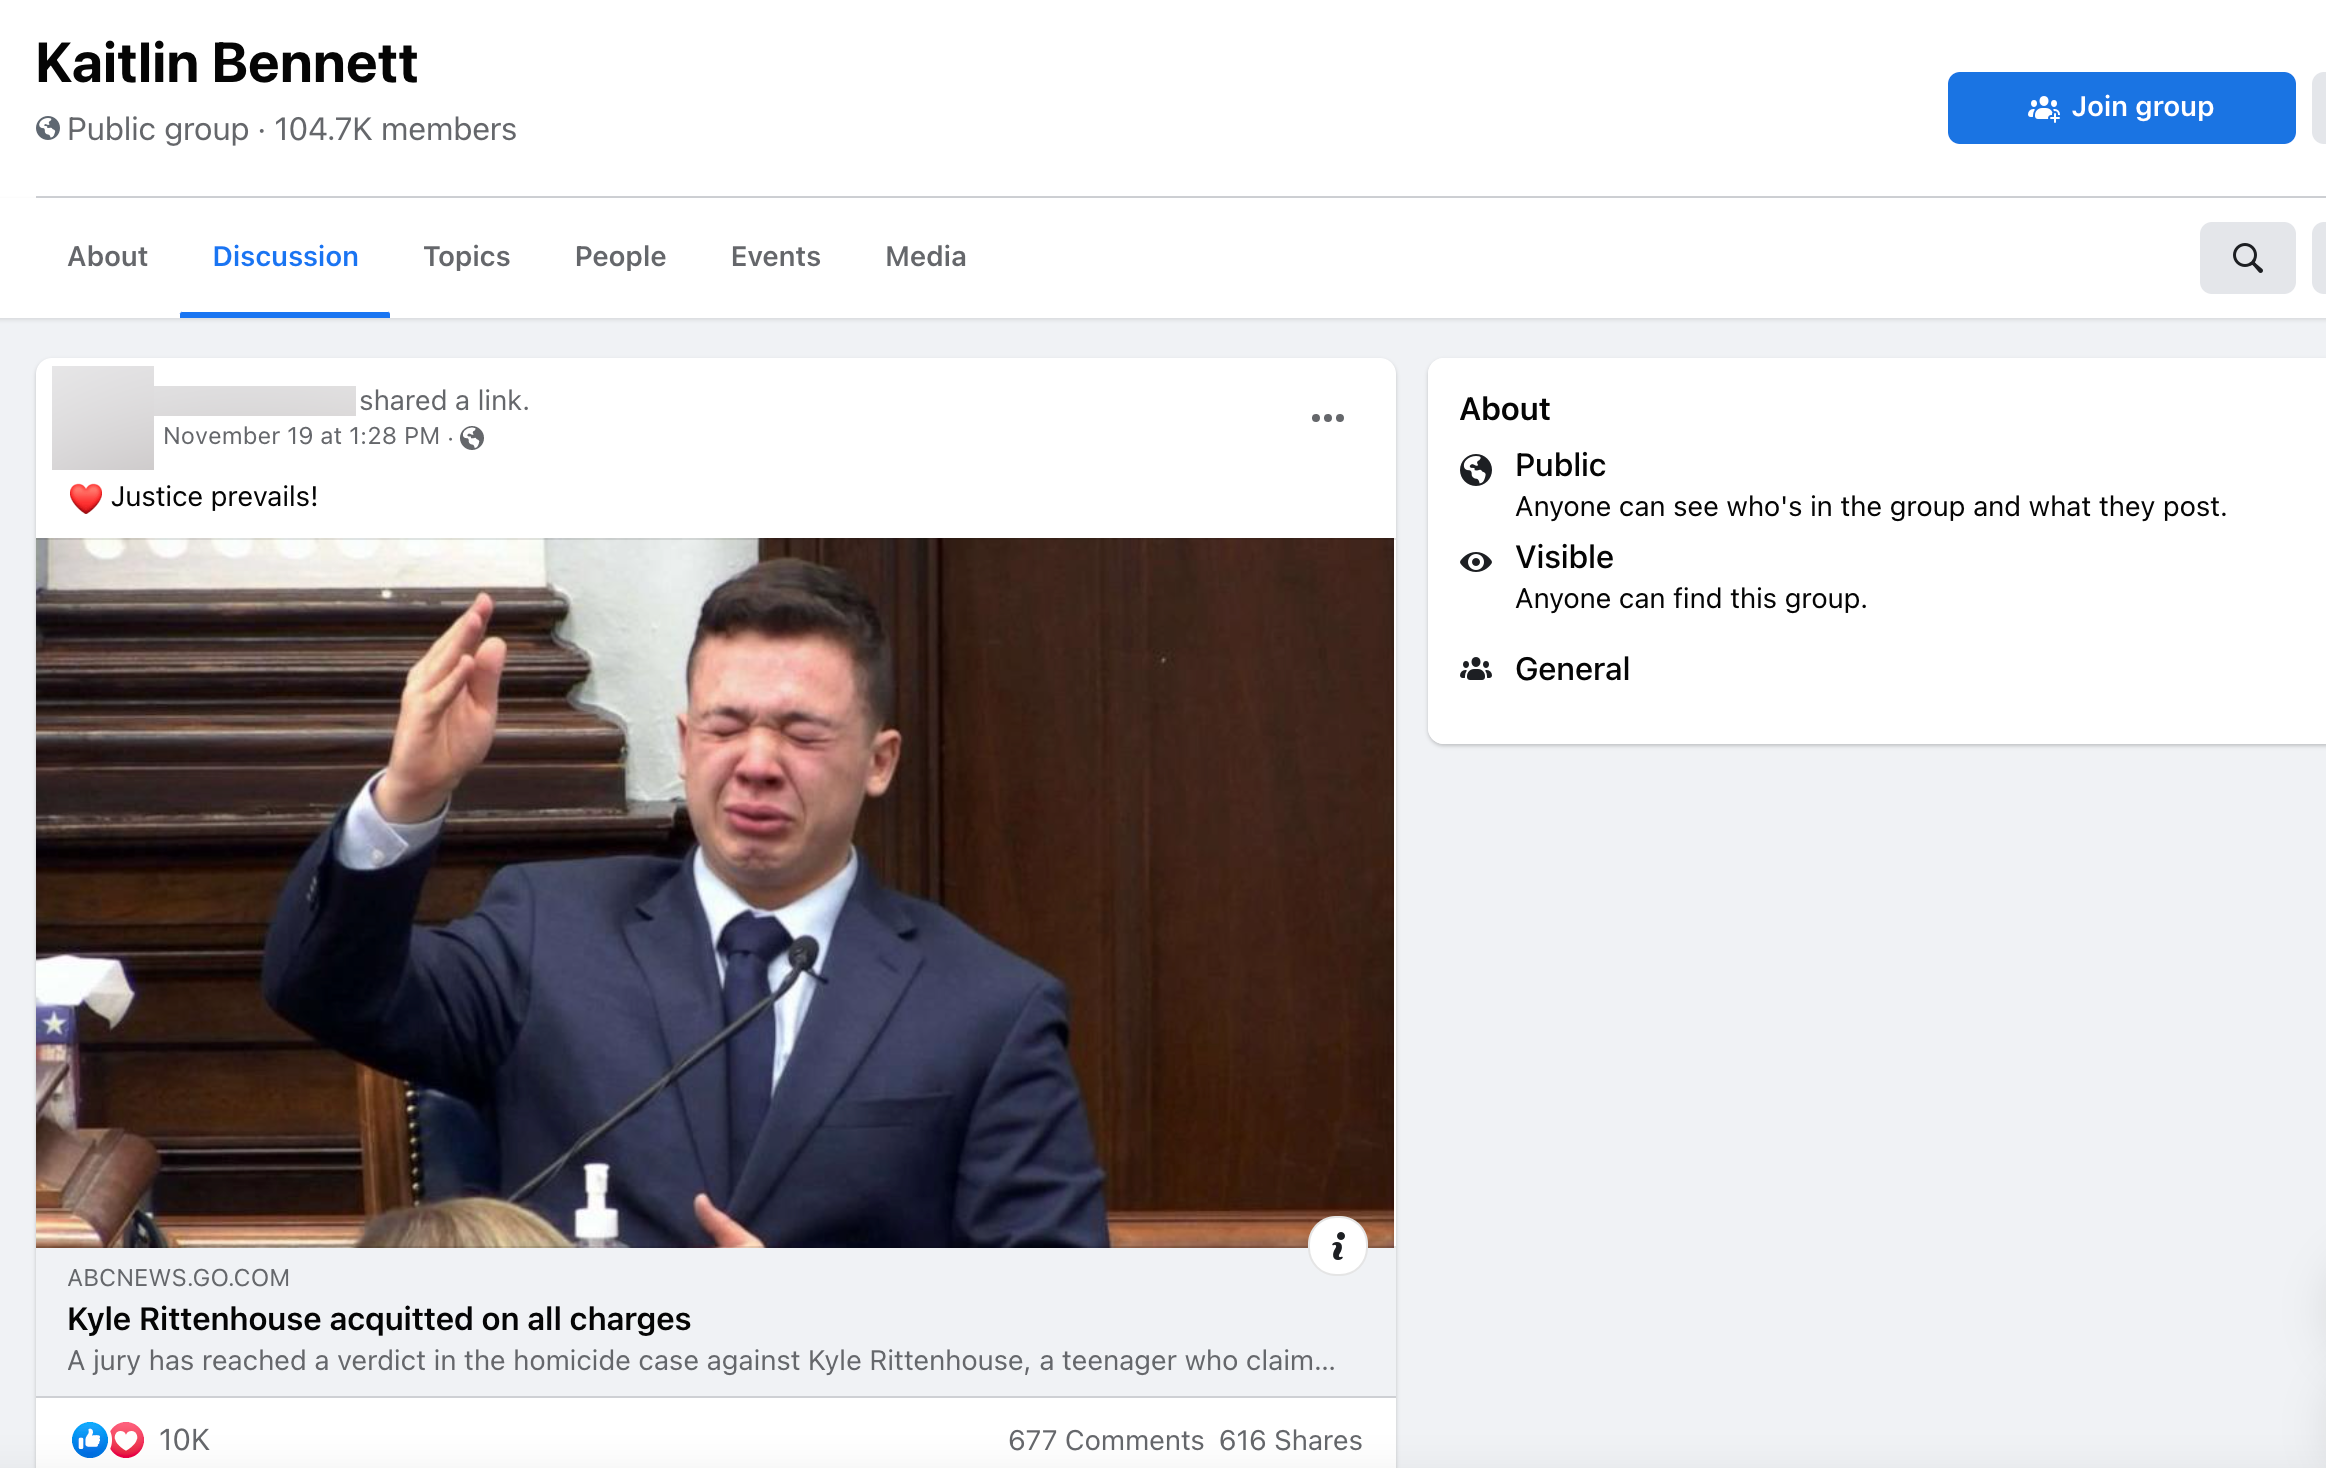Click the 10K reactions count
2326x1468 pixels.
pyautogui.click(x=184, y=1439)
